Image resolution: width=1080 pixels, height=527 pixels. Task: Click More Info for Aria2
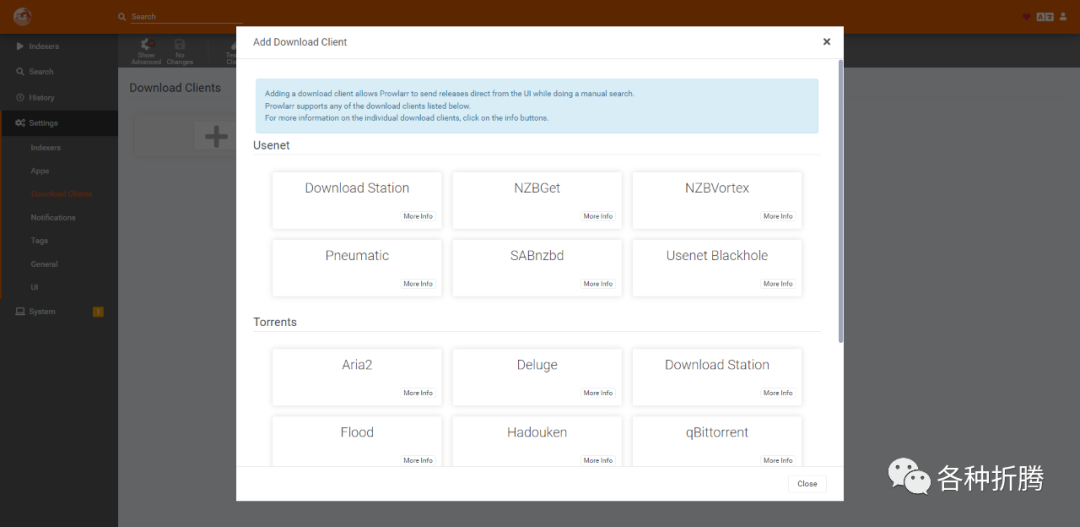[418, 393]
